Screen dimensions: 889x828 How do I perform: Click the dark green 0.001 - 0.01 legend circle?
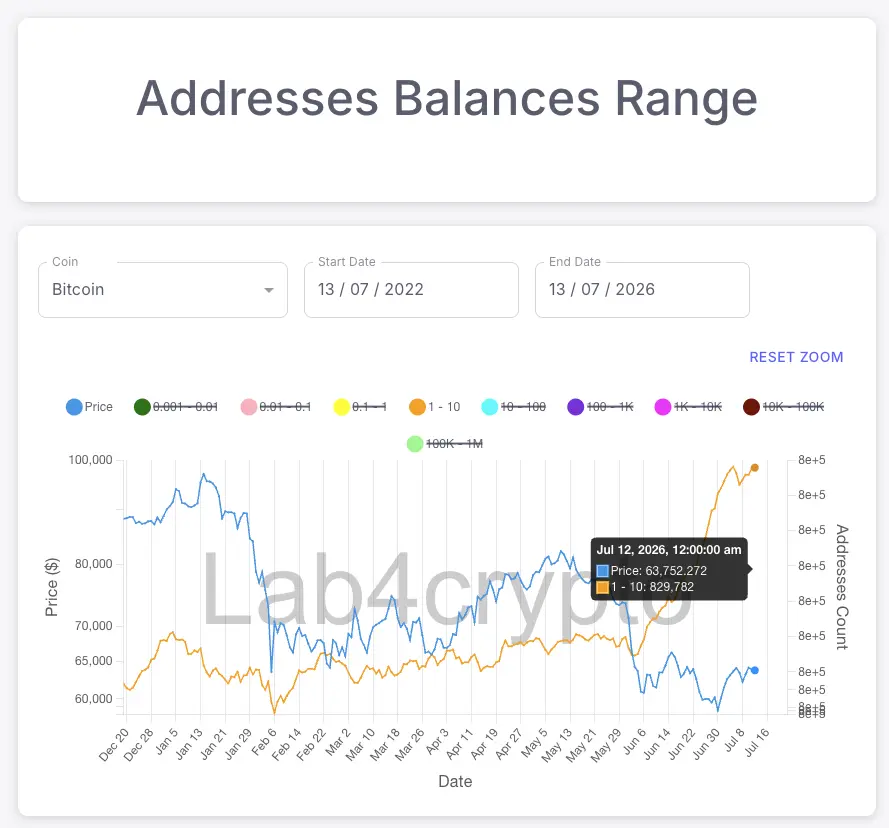[142, 407]
